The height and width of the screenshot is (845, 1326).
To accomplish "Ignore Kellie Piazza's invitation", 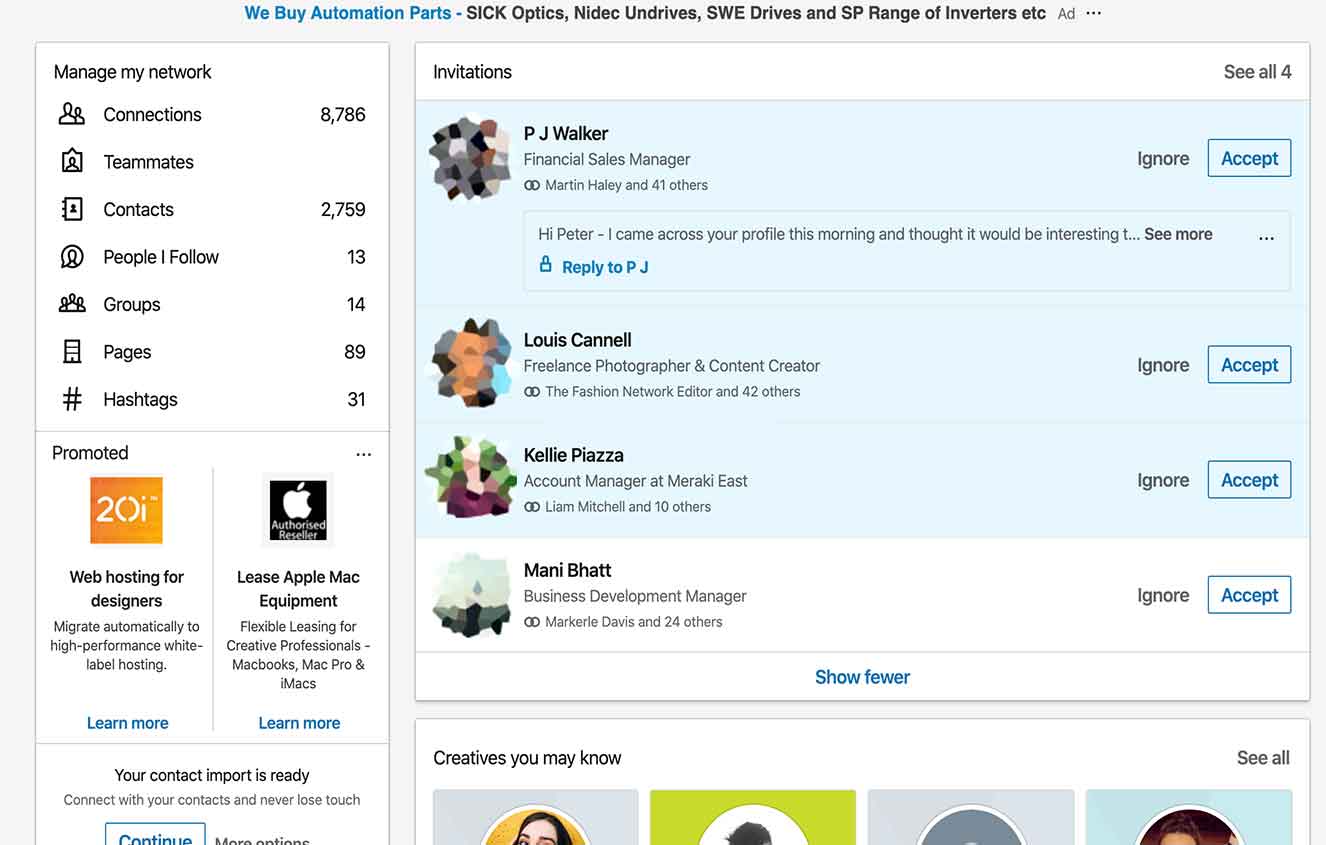I will 1163,480.
